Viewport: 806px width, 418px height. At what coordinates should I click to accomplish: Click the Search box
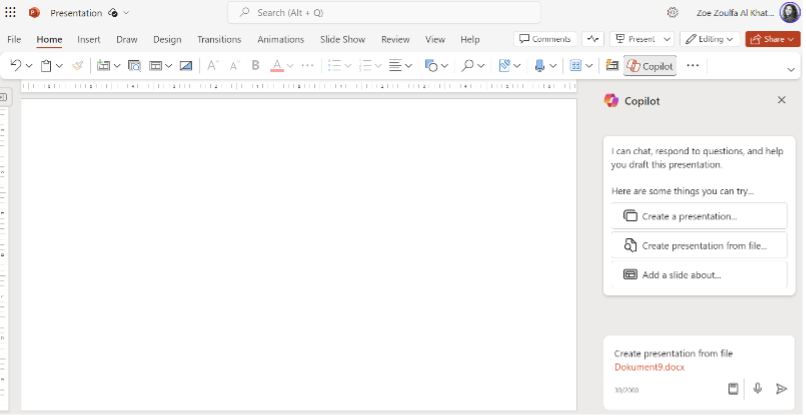pyautogui.click(x=384, y=12)
